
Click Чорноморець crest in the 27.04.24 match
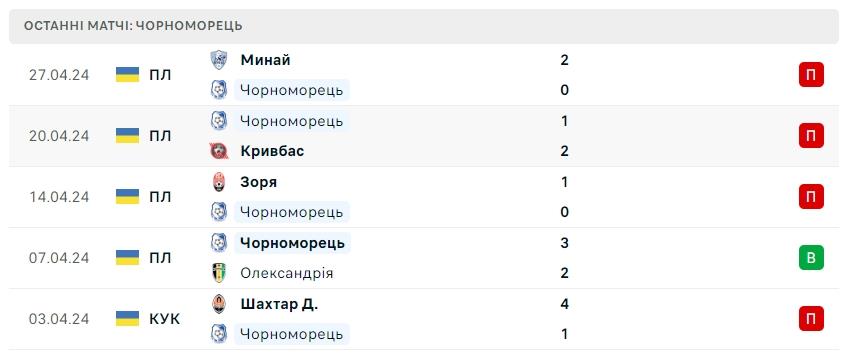(219, 90)
